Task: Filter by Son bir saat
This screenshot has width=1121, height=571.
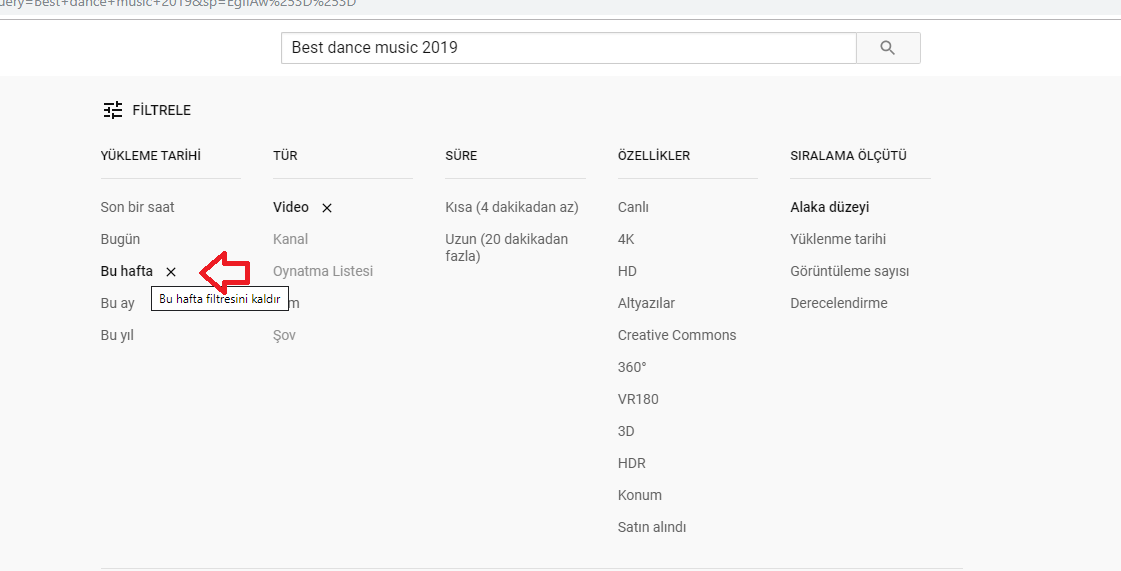Action: pos(138,207)
